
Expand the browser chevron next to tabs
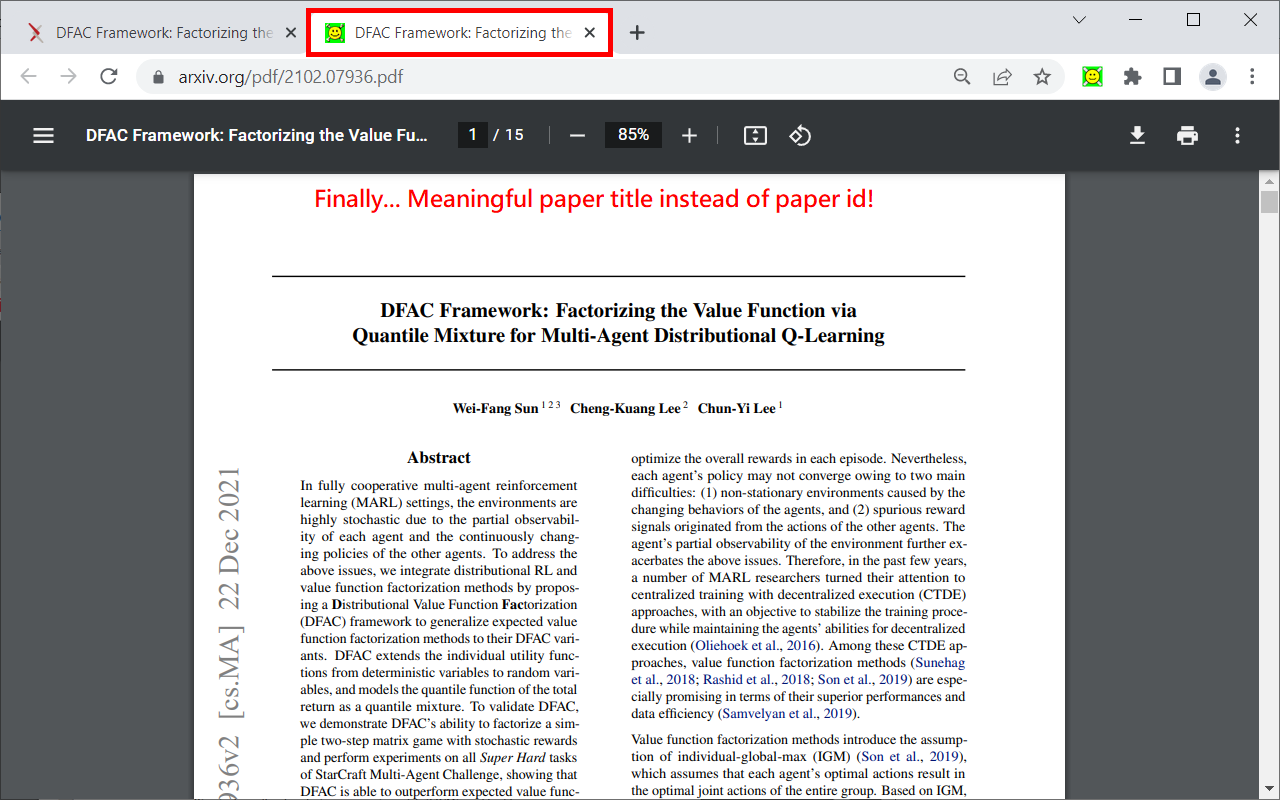[1078, 19]
